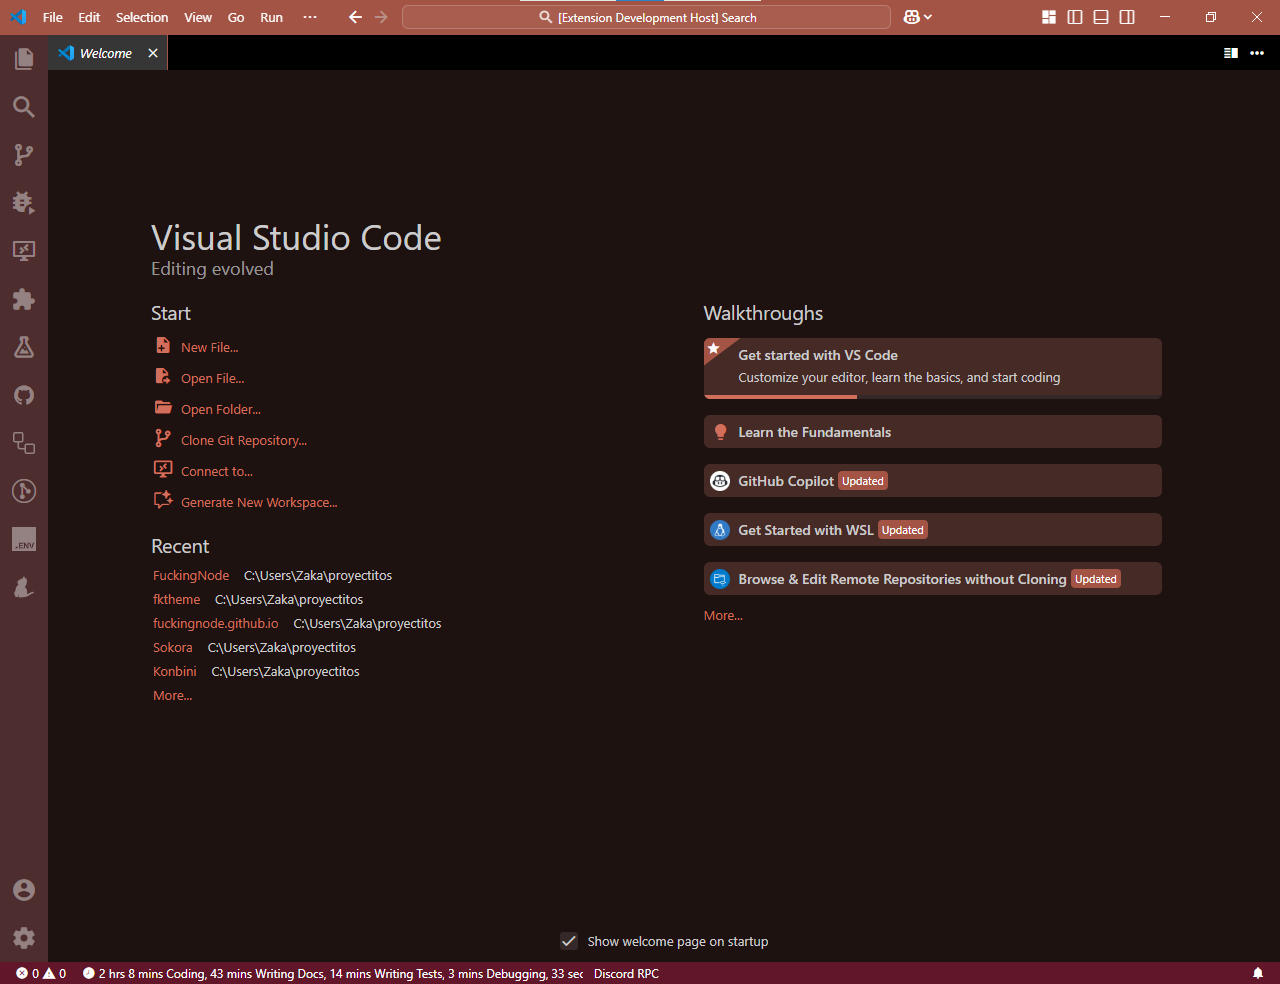Open recent folder Konbini

[x=174, y=672]
